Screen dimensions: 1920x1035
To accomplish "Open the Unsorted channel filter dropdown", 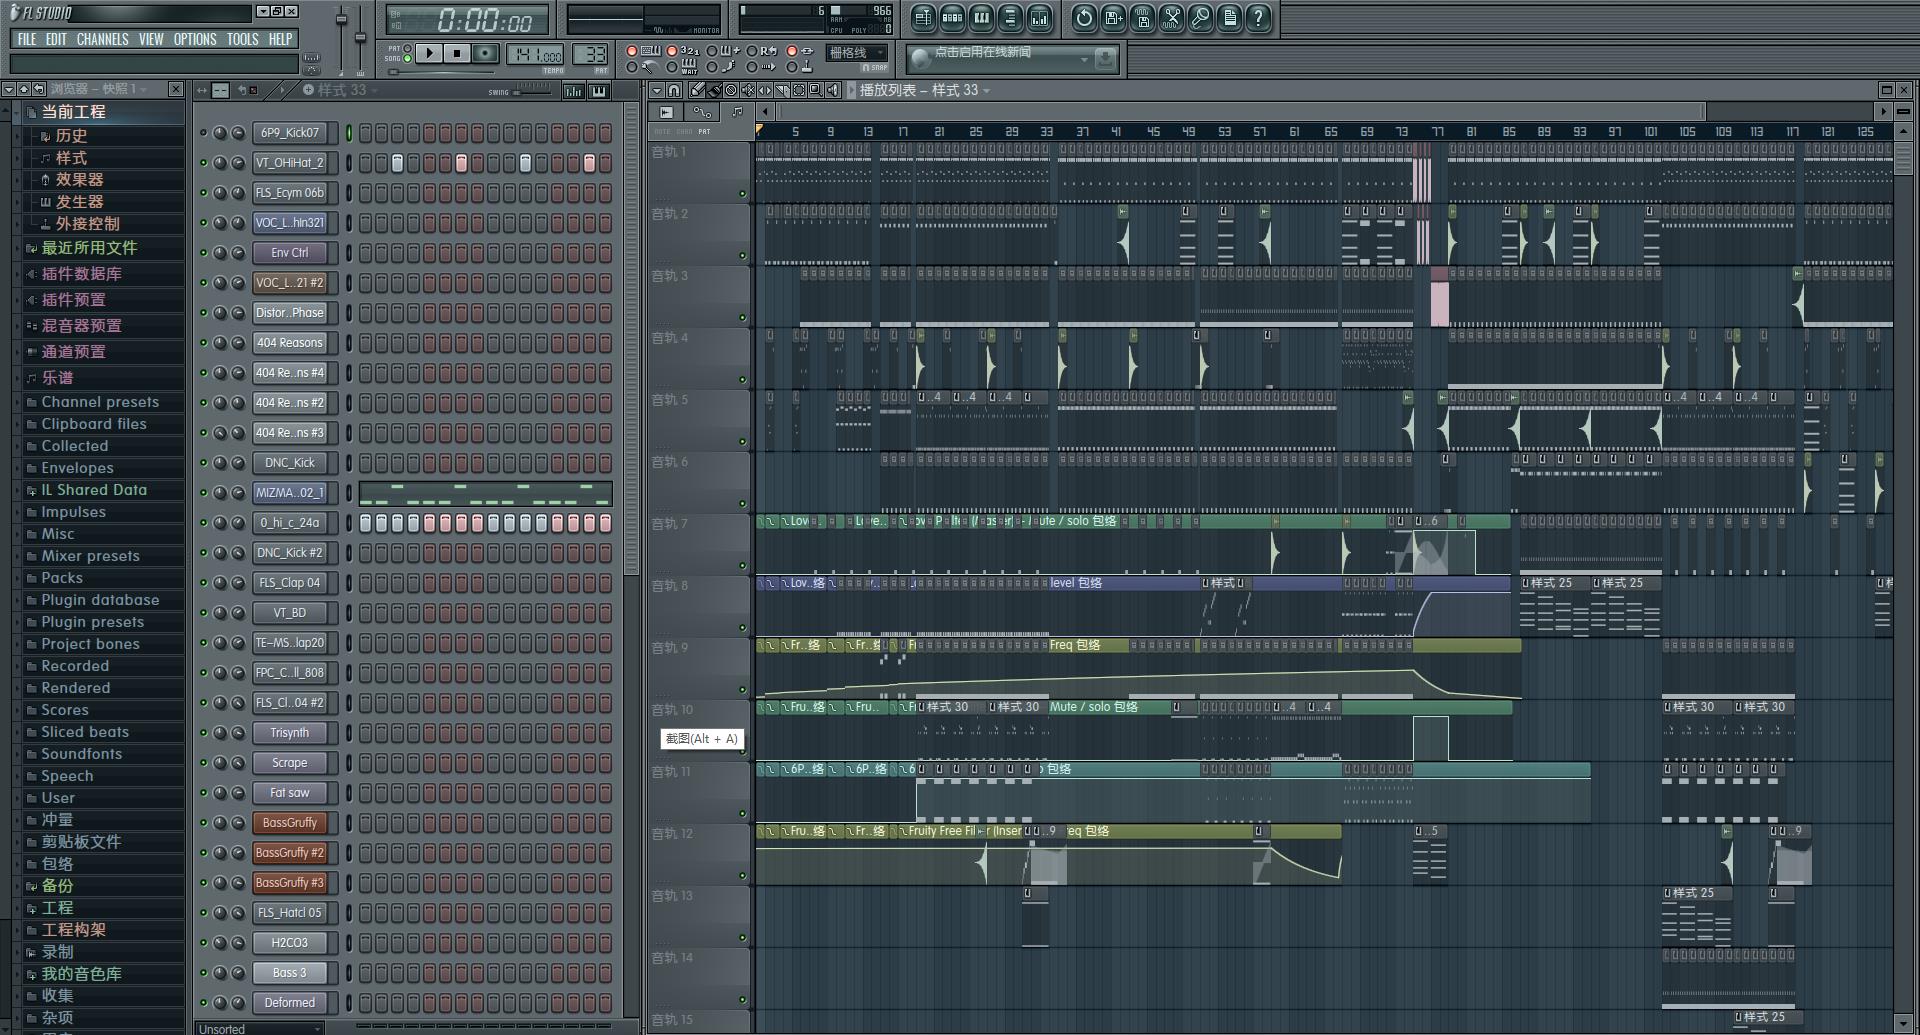I will tap(260, 1028).
